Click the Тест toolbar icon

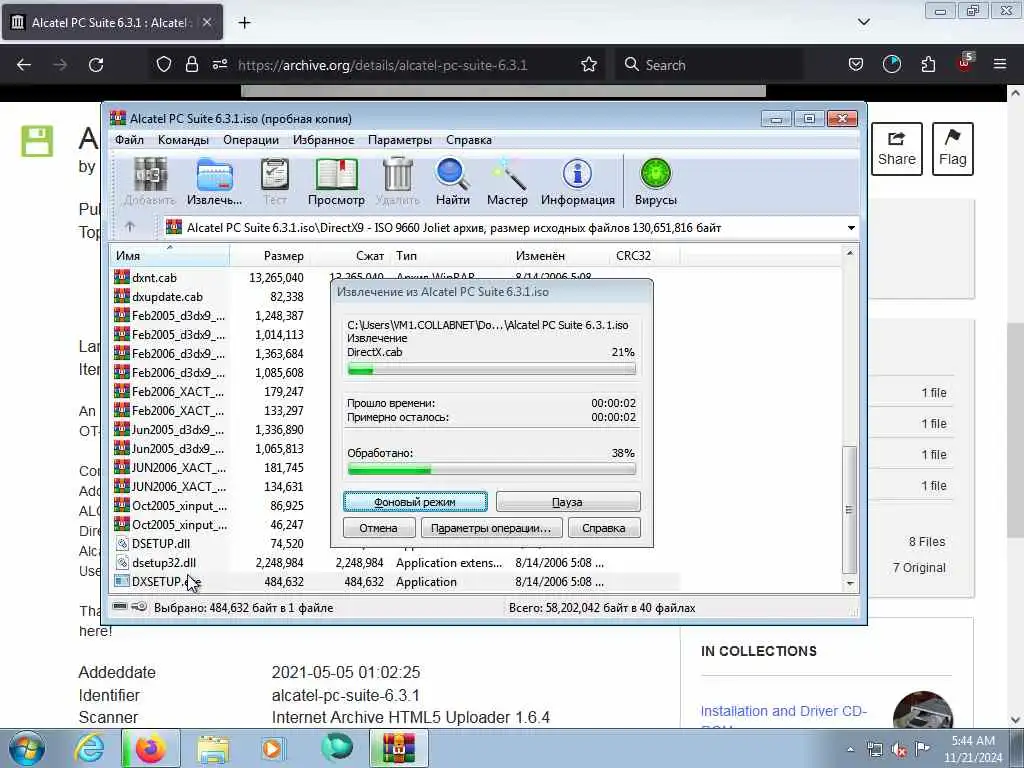[275, 182]
